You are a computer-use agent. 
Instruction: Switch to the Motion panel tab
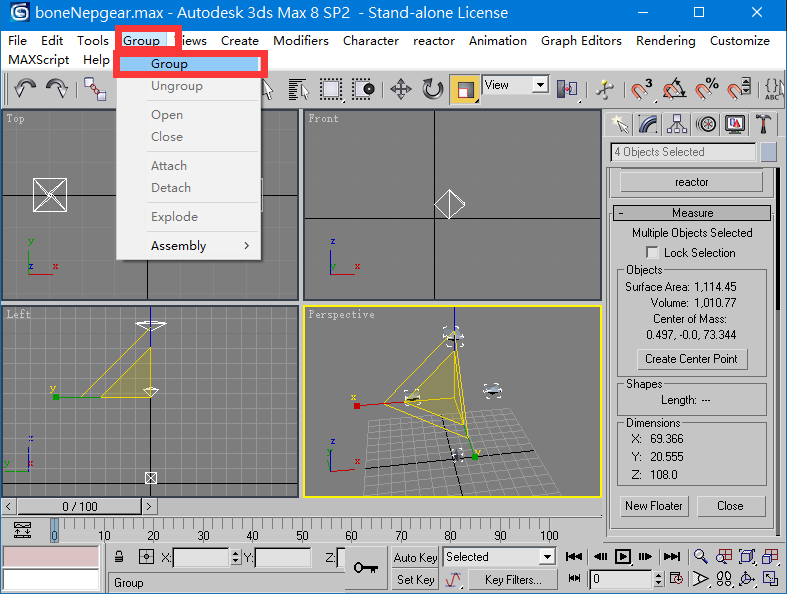pyautogui.click(x=707, y=124)
